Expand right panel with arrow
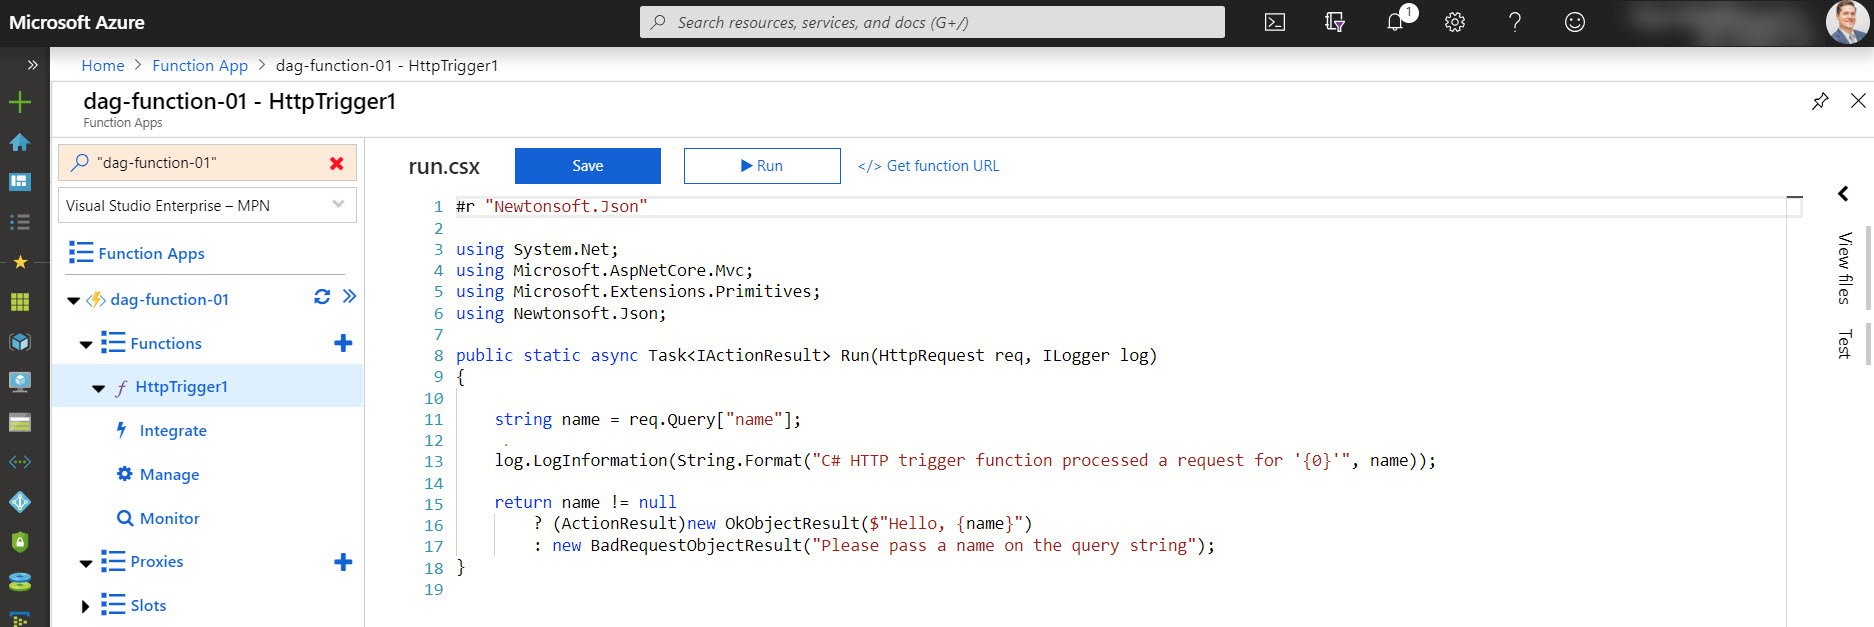This screenshot has height=627, width=1874. (1843, 194)
